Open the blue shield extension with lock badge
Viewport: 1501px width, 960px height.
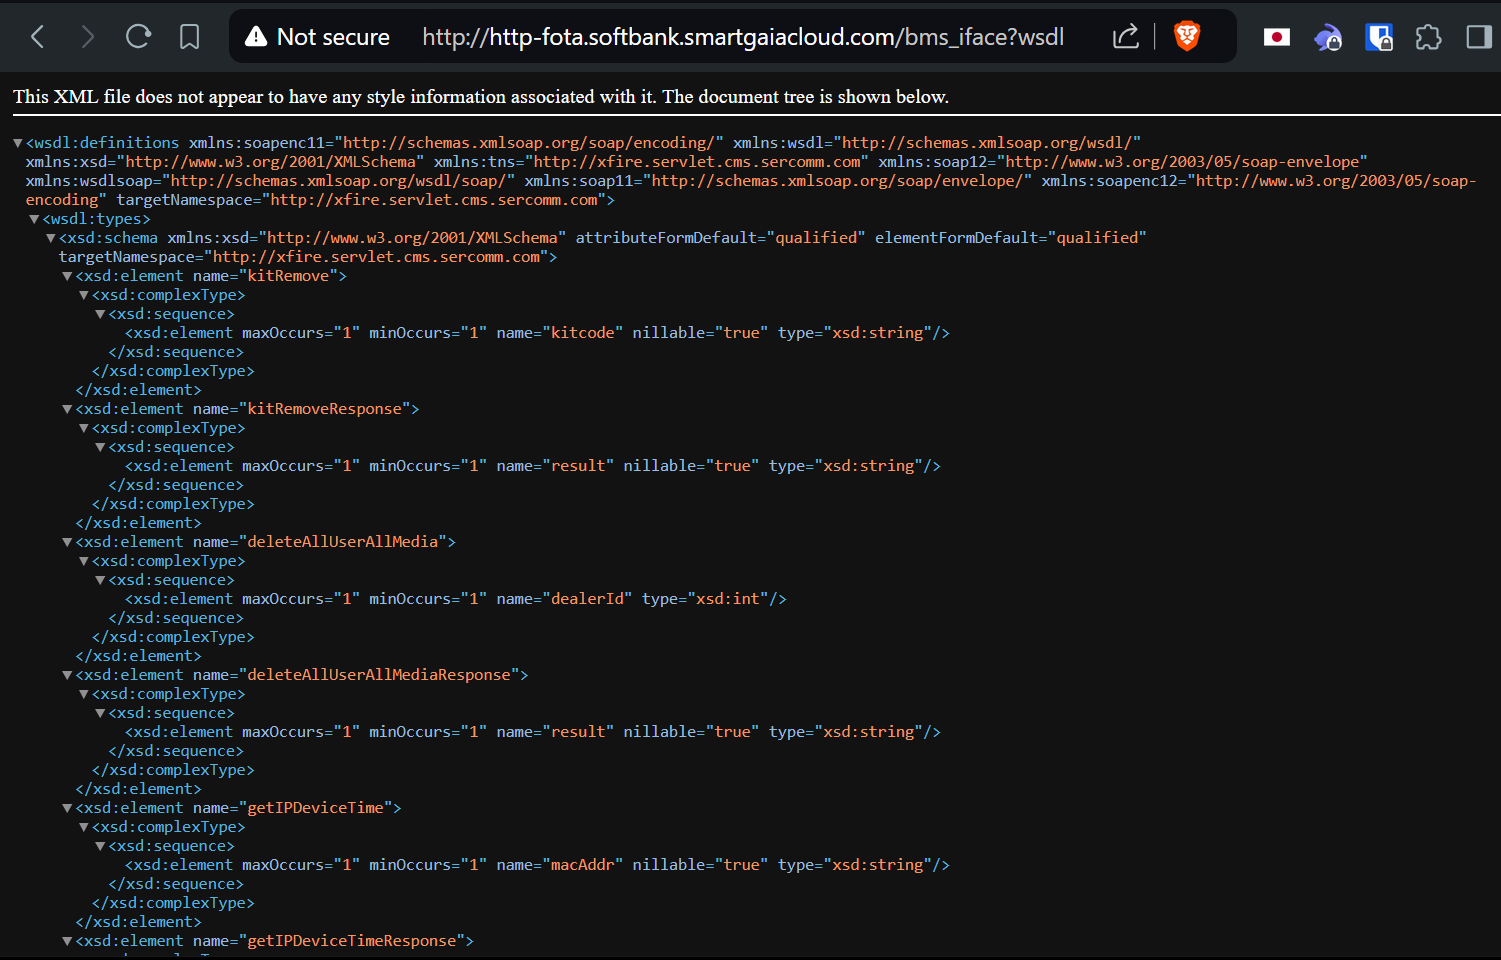1379,37
